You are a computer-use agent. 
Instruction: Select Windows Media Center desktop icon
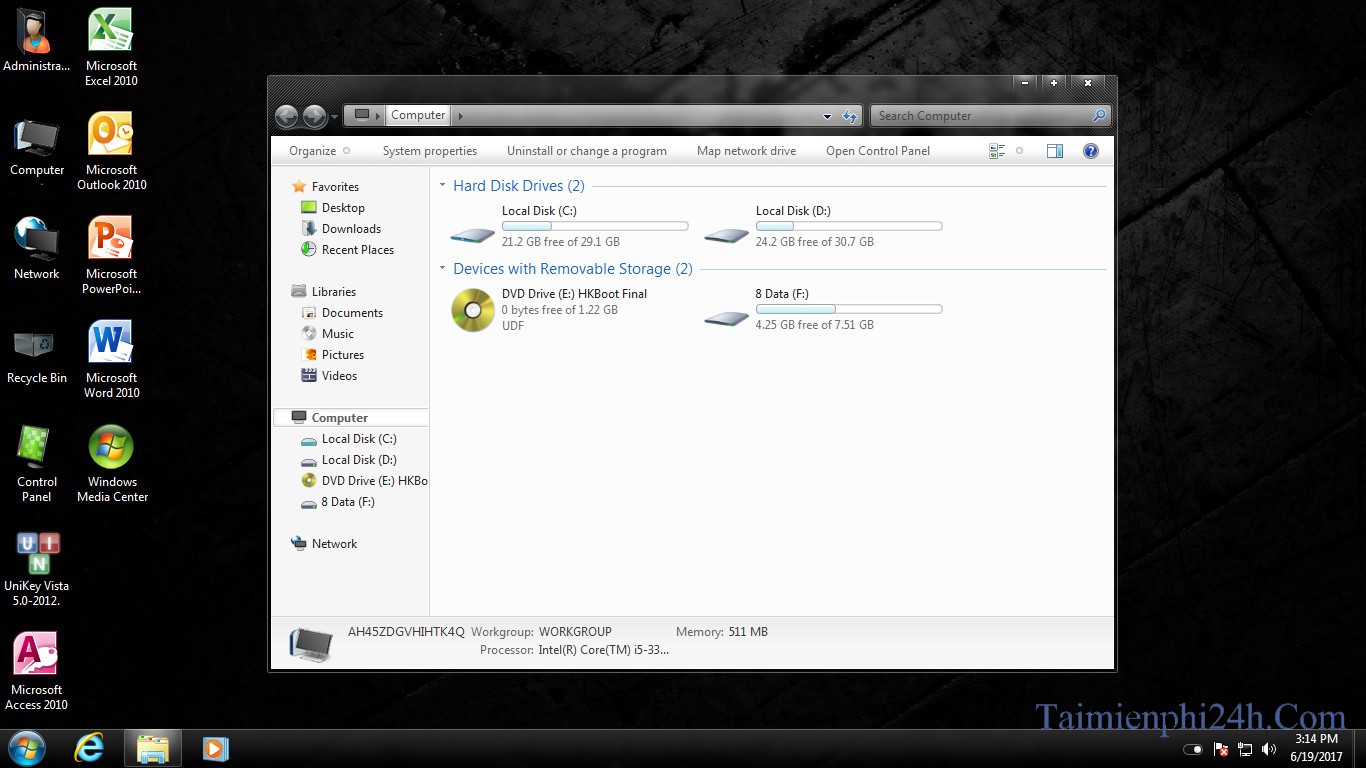click(x=112, y=463)
